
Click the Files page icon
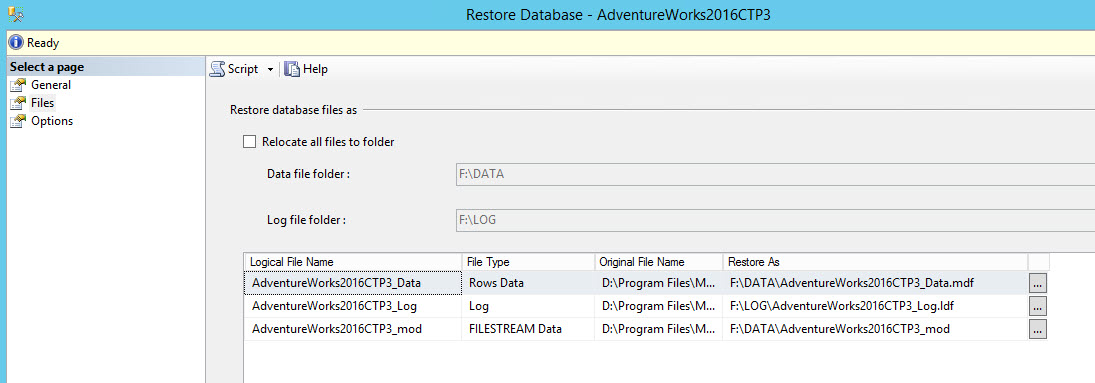coord(18,103)
